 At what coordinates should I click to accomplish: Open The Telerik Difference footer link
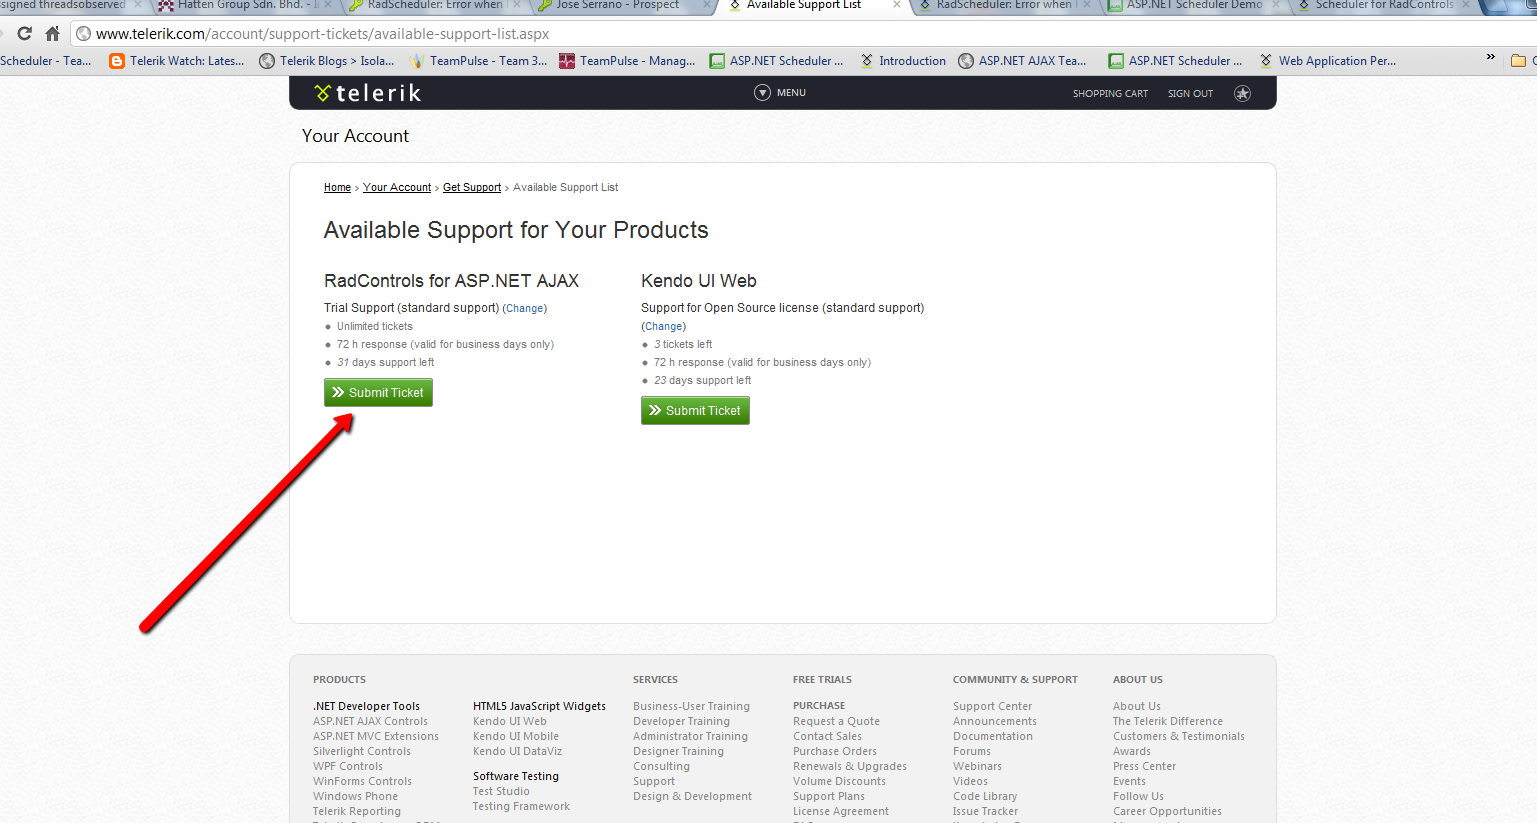pyautogui.click(x=1168, y=722)
